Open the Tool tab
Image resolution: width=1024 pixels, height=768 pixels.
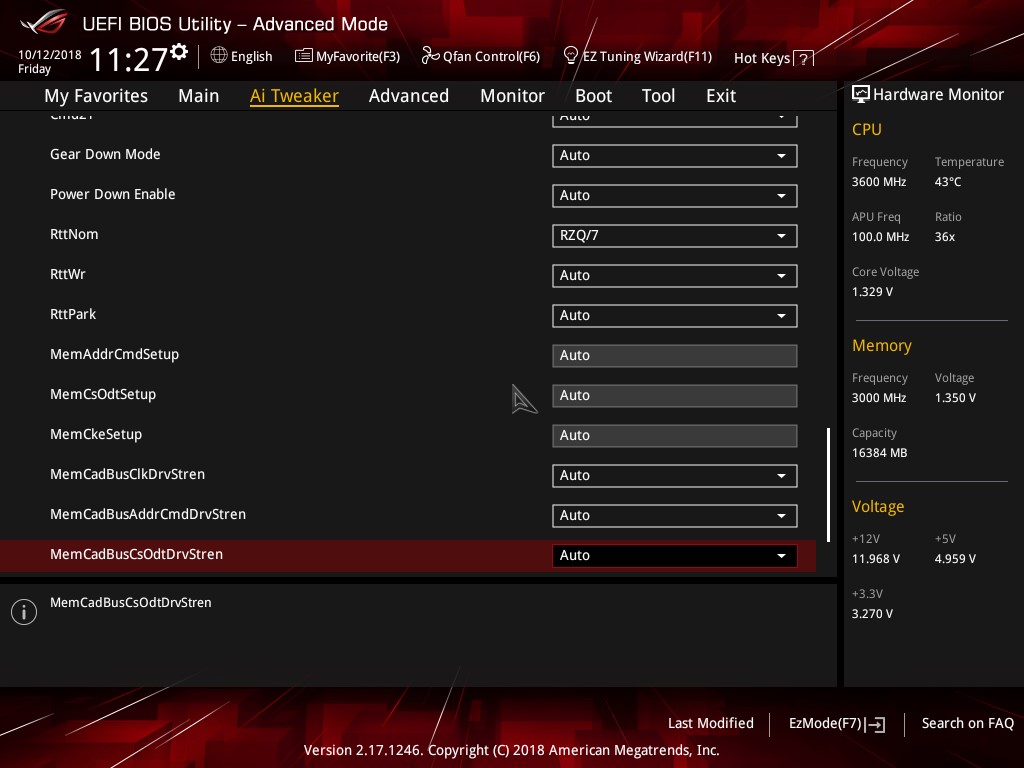(658, 96)
